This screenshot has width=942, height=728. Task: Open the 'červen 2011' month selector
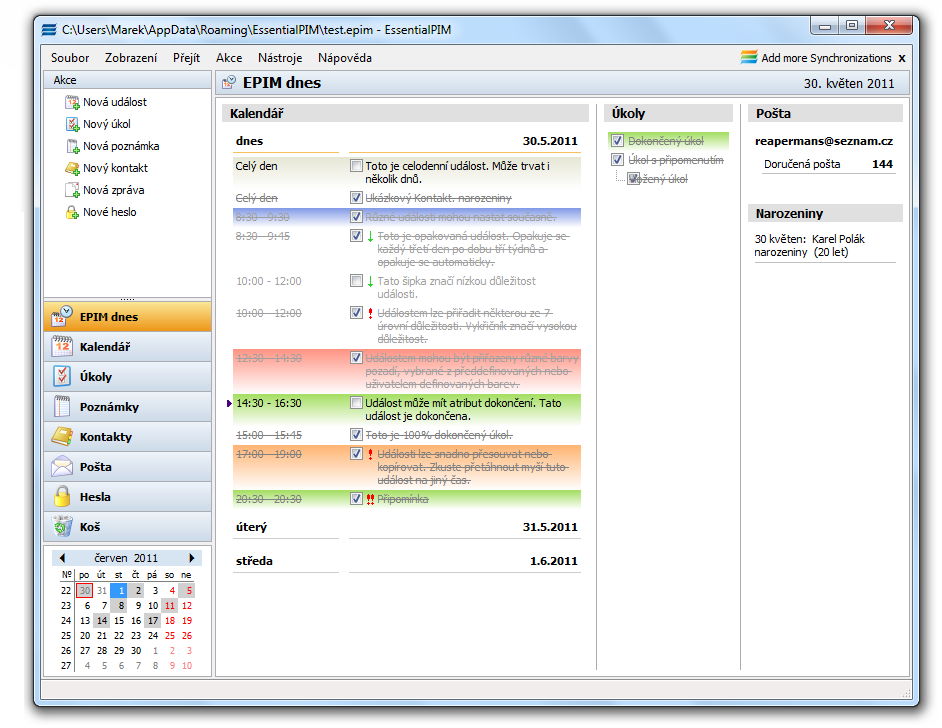pyautogui.click(x=126, y=558)
